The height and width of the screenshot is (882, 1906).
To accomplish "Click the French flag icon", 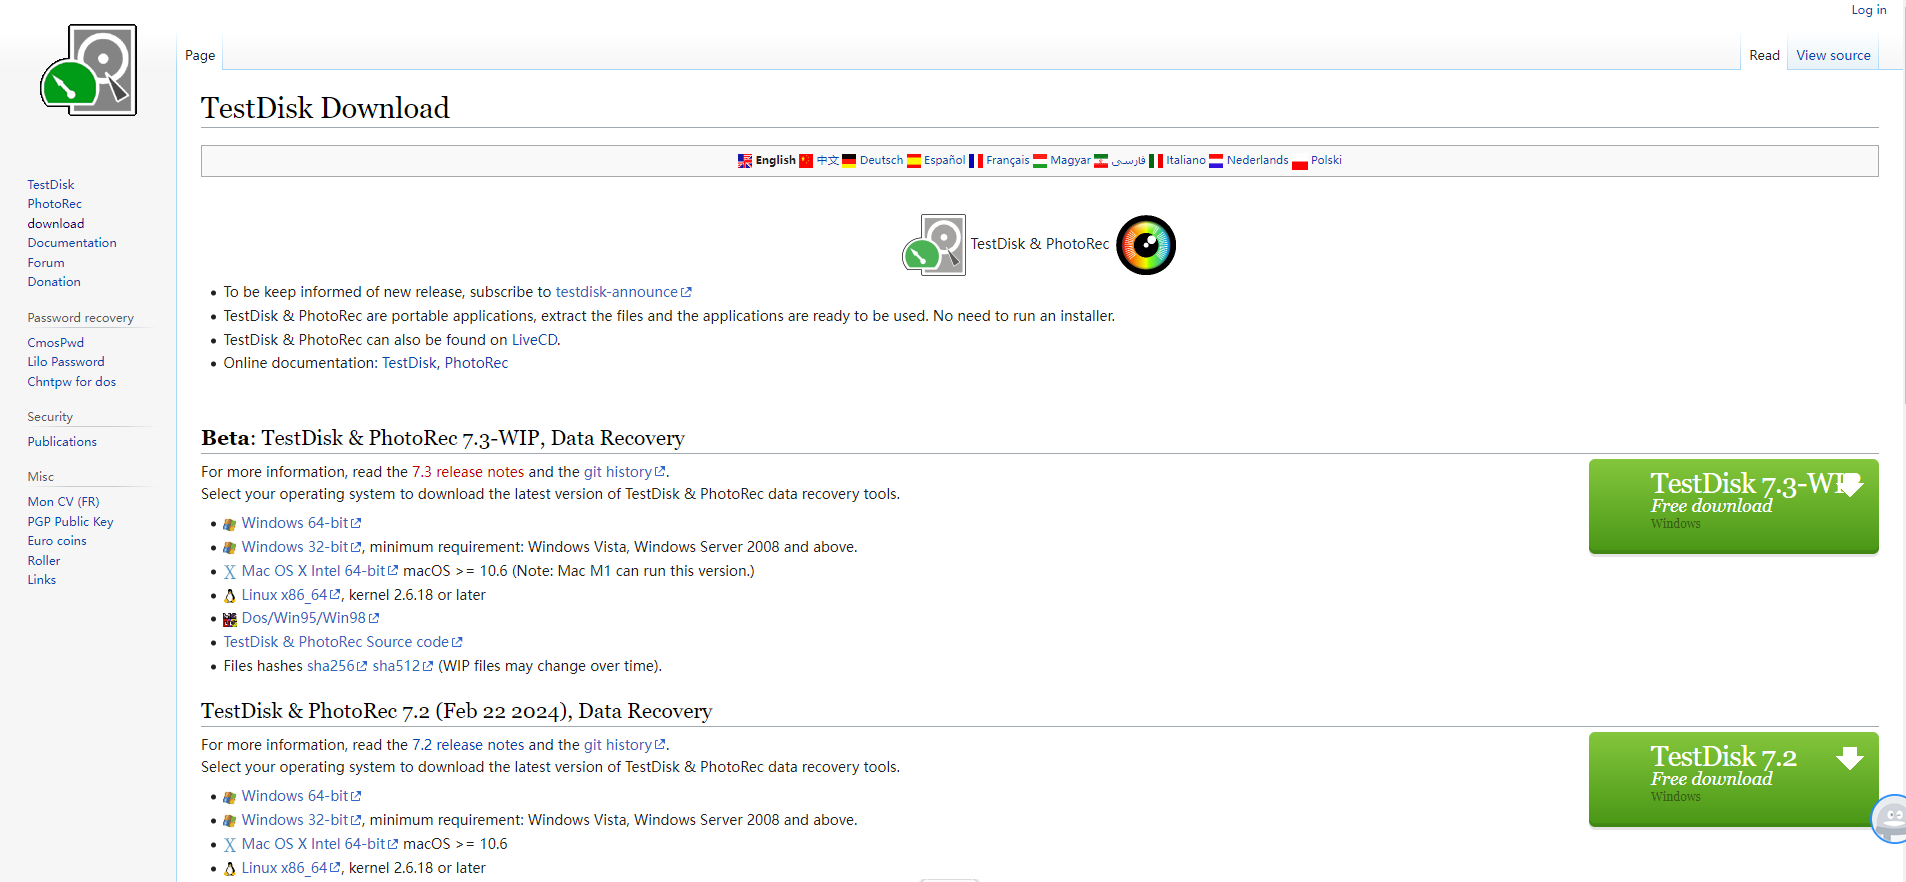I will (x=976, y=161).
